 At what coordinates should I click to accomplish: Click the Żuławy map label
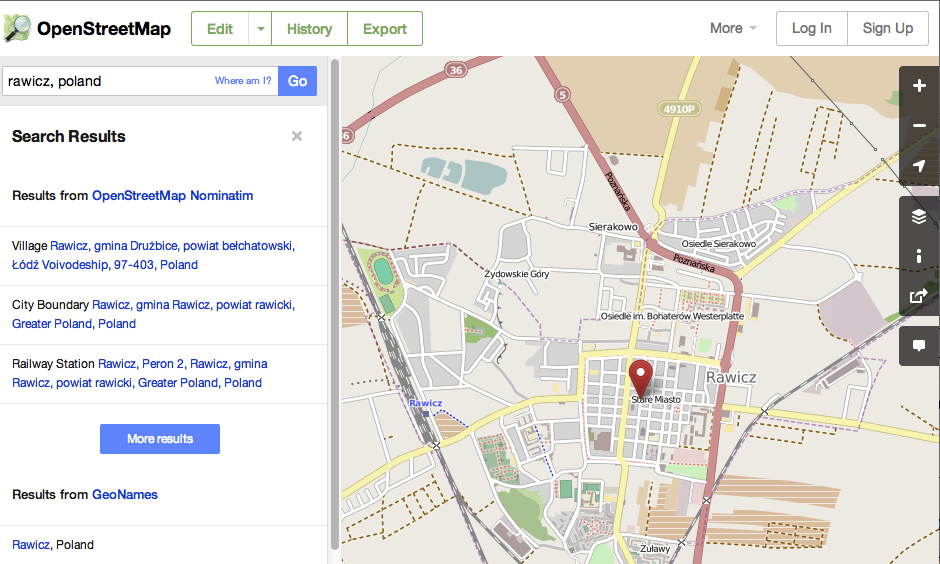point(655,548)
